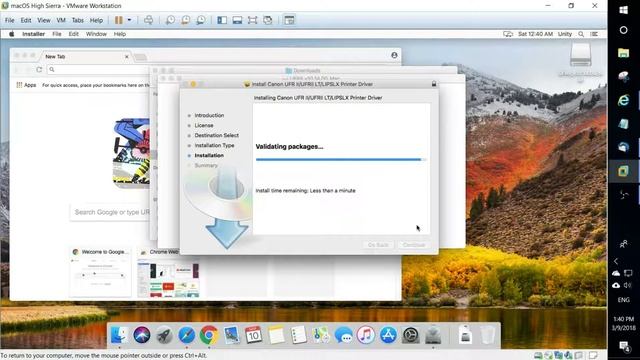Open VMware File menu
The image size is (640, 360).
(x=9, y=20)
